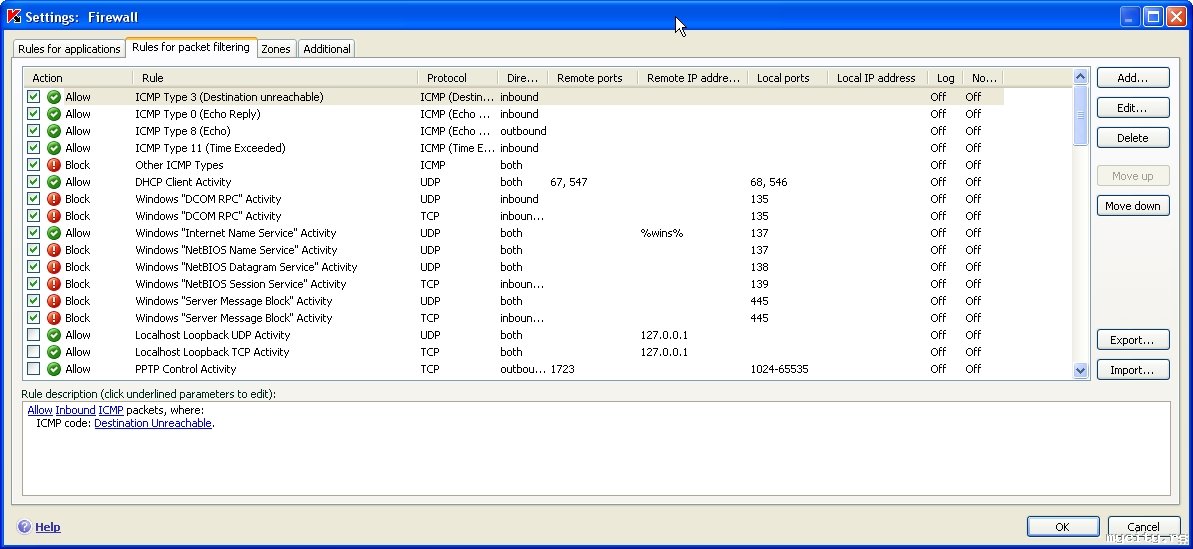
Task: Enable the Localhost Loopback UDP Activity checkbox
Action: pos(34,335)
